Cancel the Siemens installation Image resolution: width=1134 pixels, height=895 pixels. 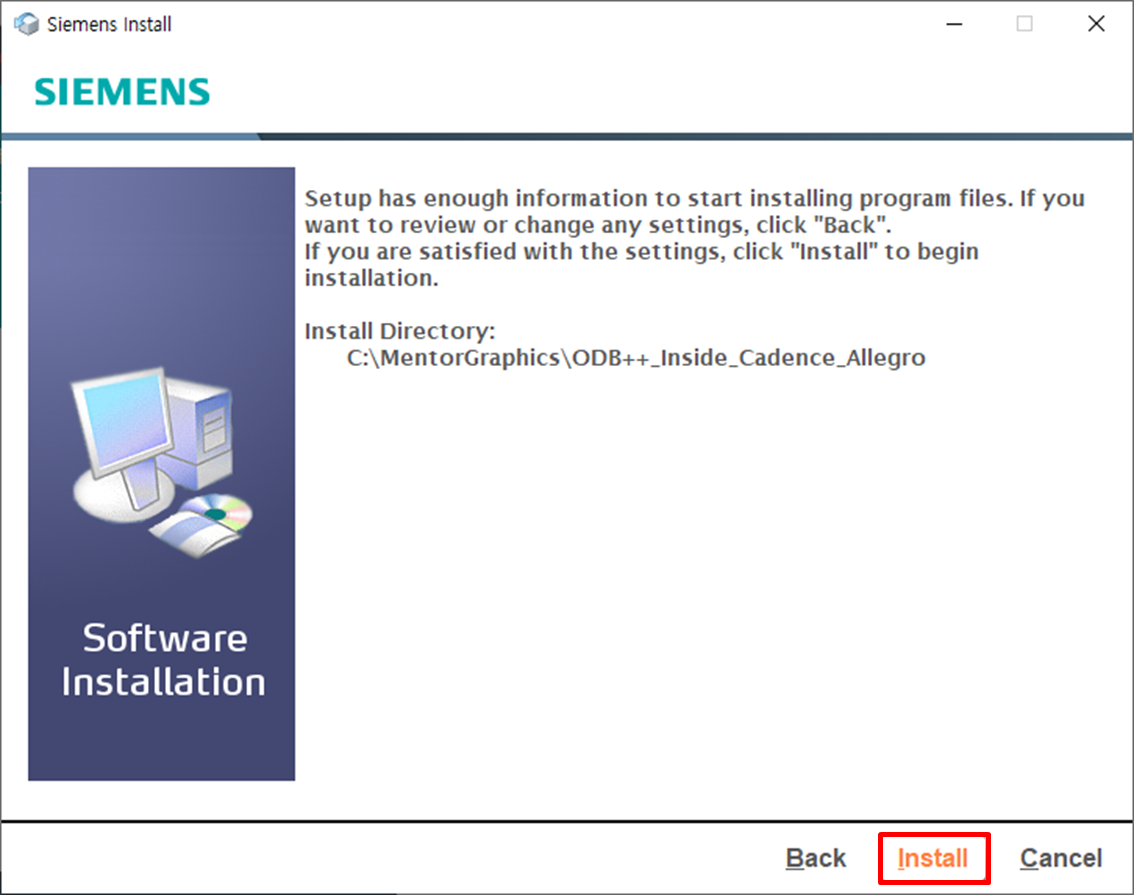pyautogui.click(x=1061, y=858)
